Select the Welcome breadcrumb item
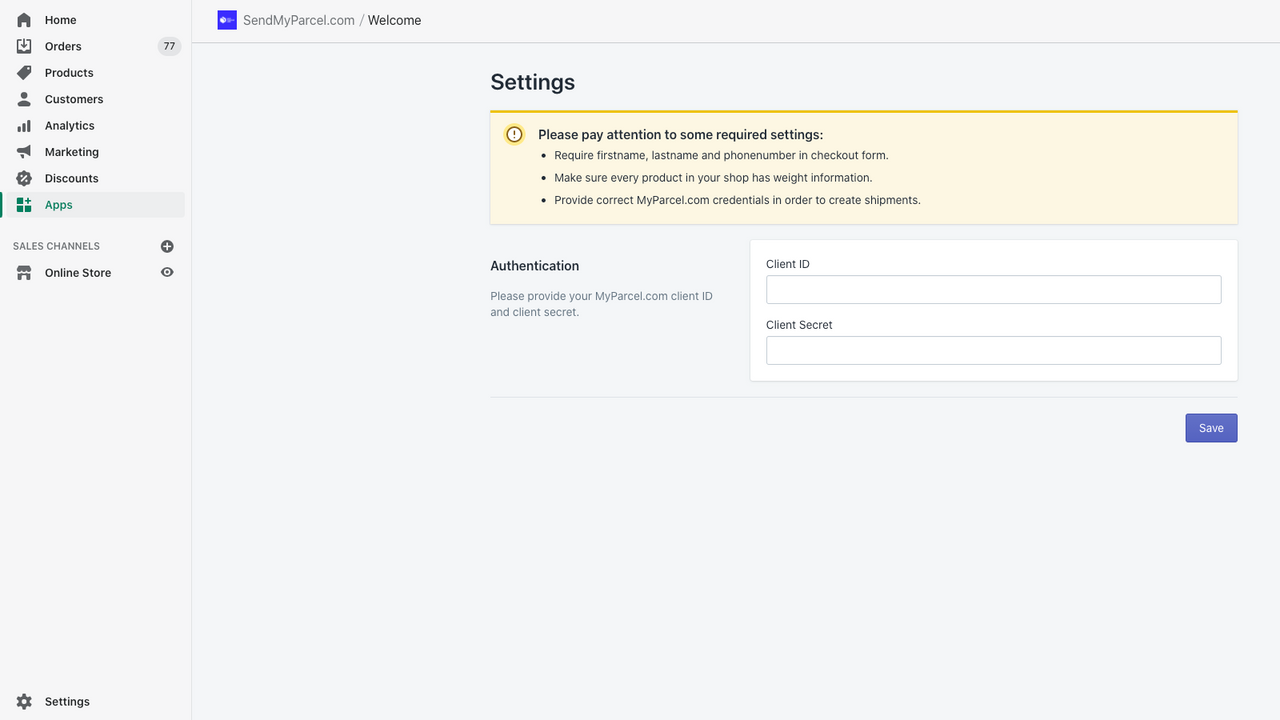The image size is (1280, 720). 393,19
